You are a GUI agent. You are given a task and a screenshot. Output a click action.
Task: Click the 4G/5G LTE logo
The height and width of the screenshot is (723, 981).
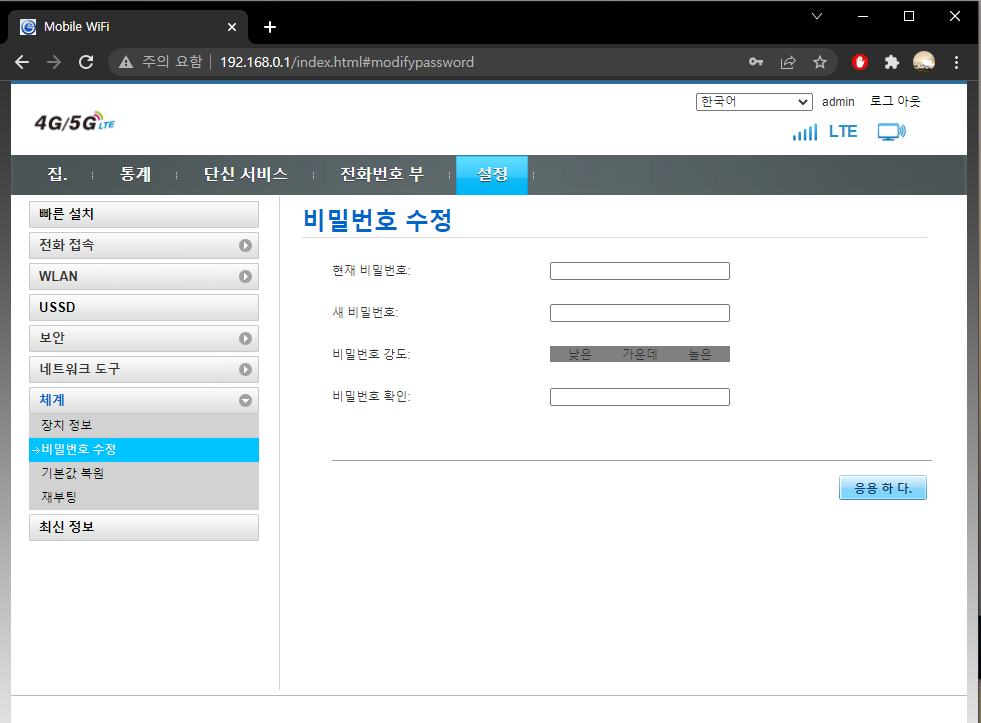pos(75,121)
